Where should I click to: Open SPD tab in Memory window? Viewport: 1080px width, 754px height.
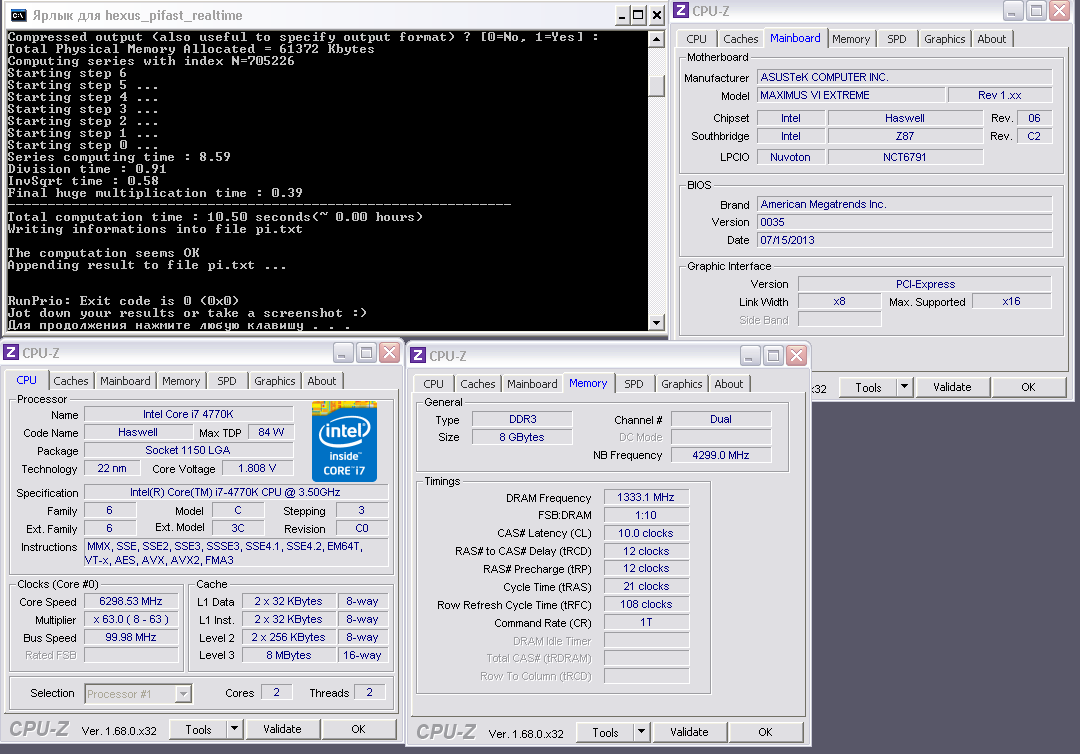pyautogui.click(x=634, y=384)
